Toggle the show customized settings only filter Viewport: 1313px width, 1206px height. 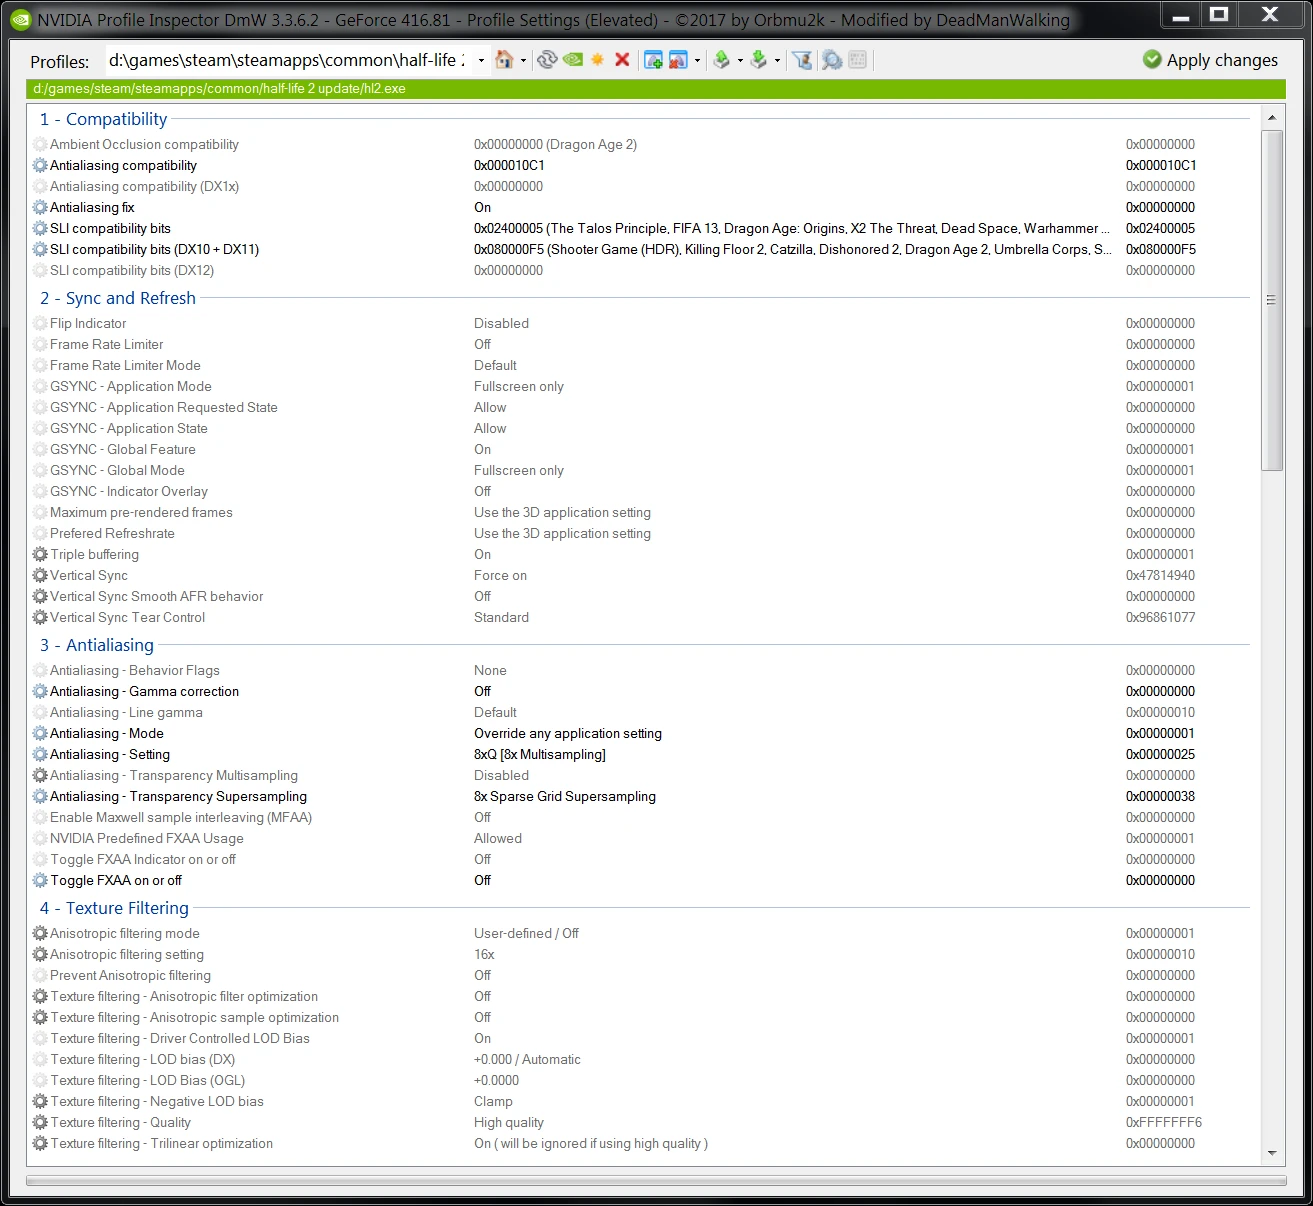(802, 60)
